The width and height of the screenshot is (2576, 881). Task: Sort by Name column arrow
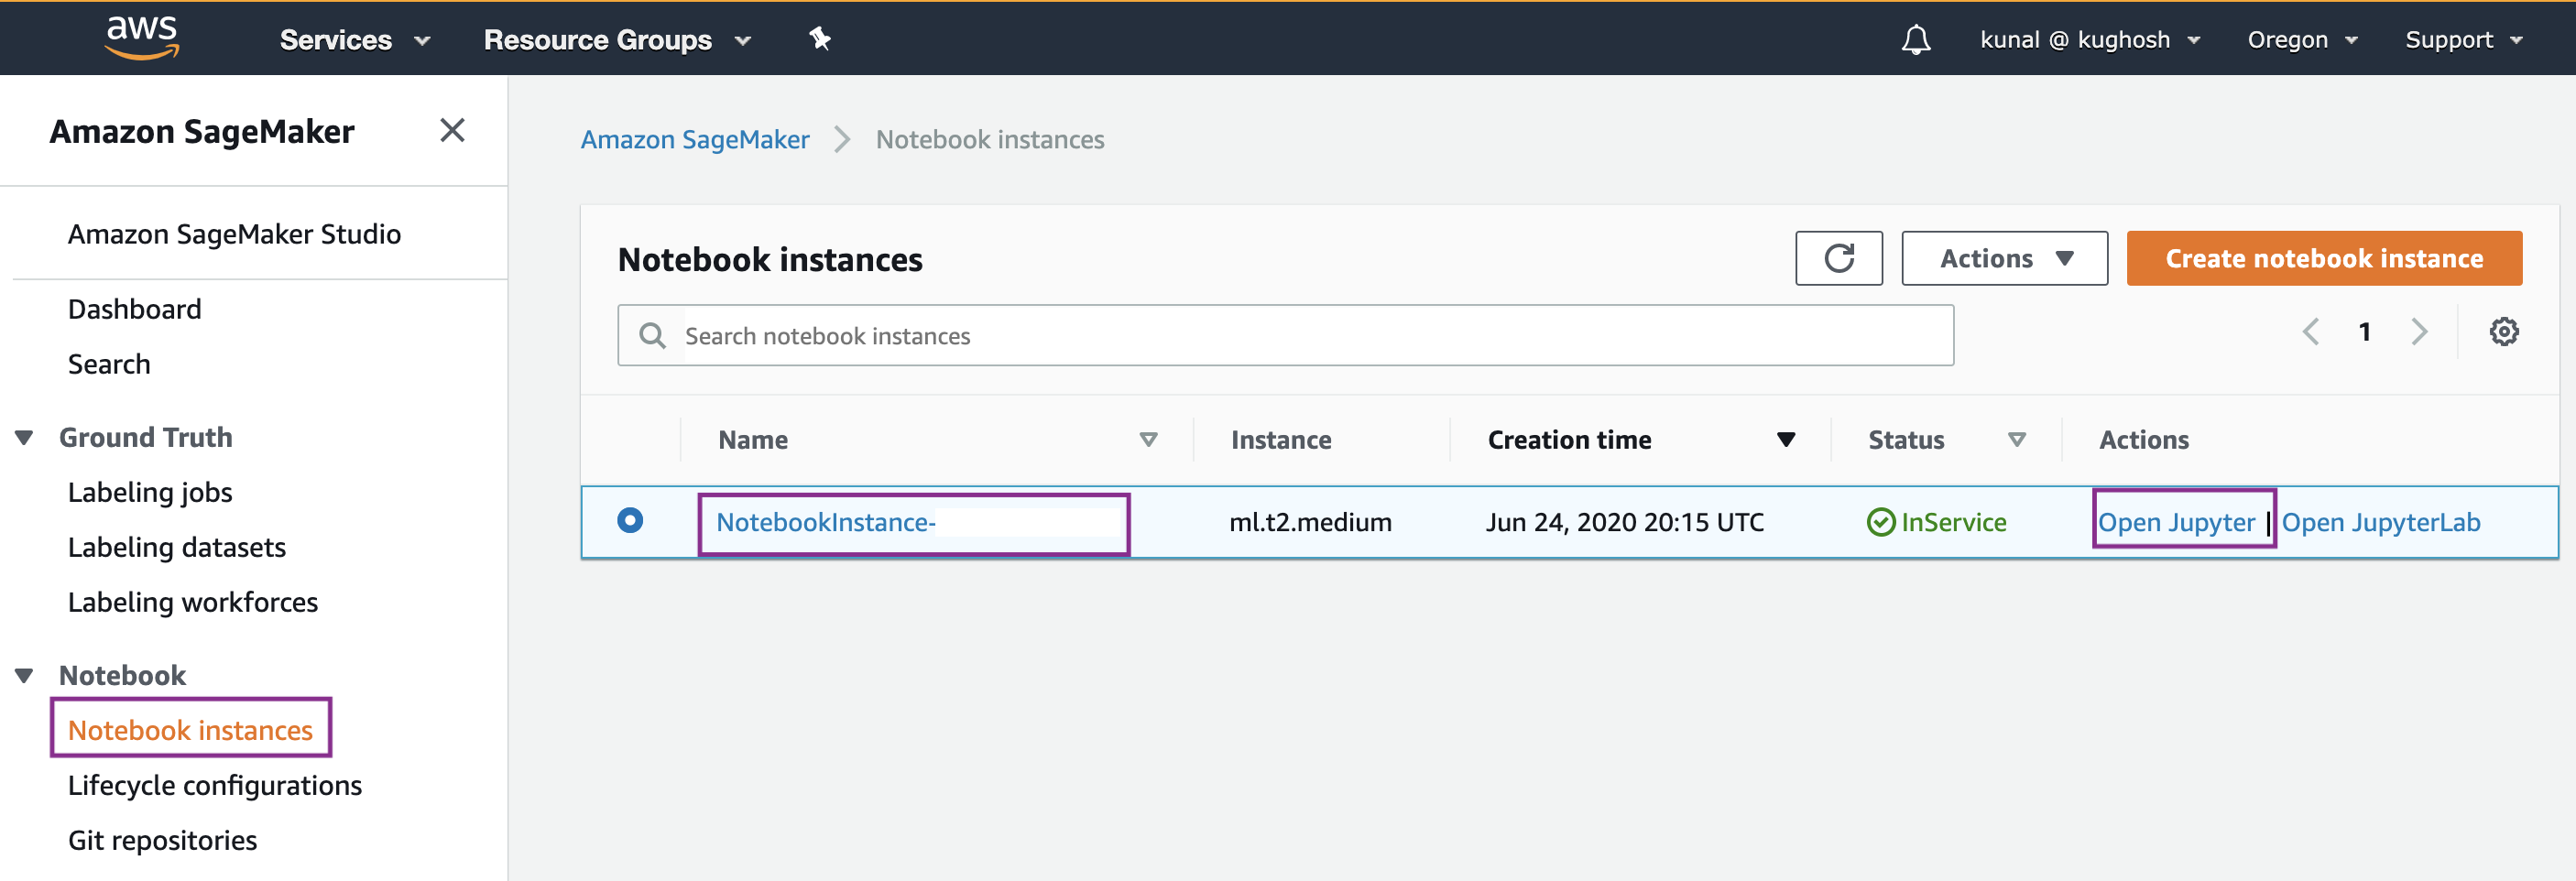coord(1148,439)
